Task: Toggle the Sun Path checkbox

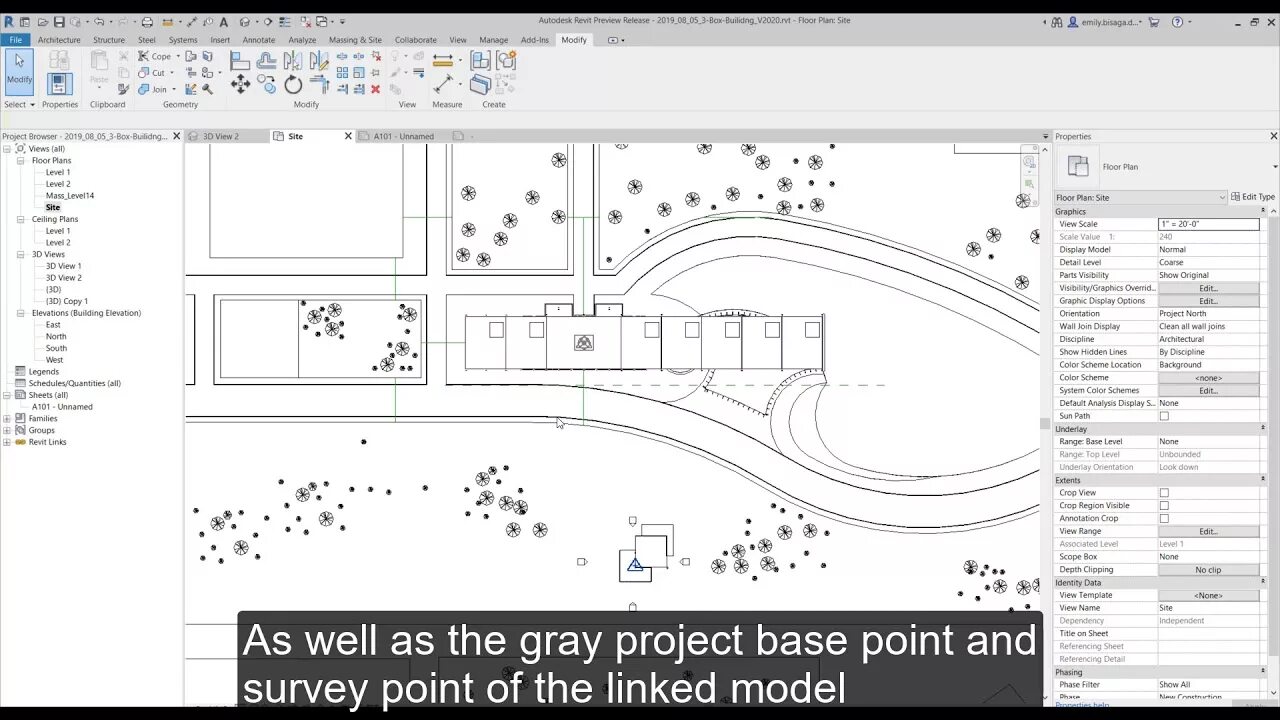Action: (1164, 416)
